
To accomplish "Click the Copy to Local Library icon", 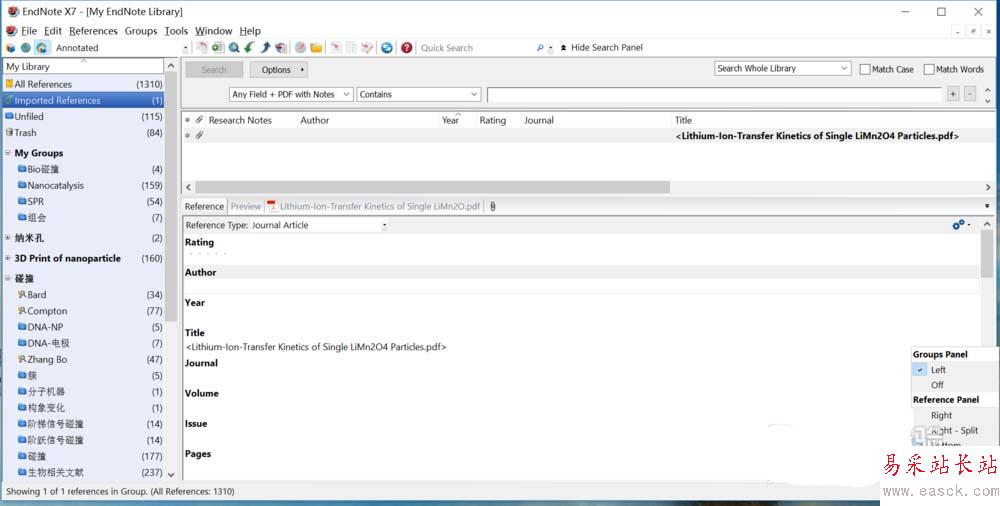I will [203, 47].
